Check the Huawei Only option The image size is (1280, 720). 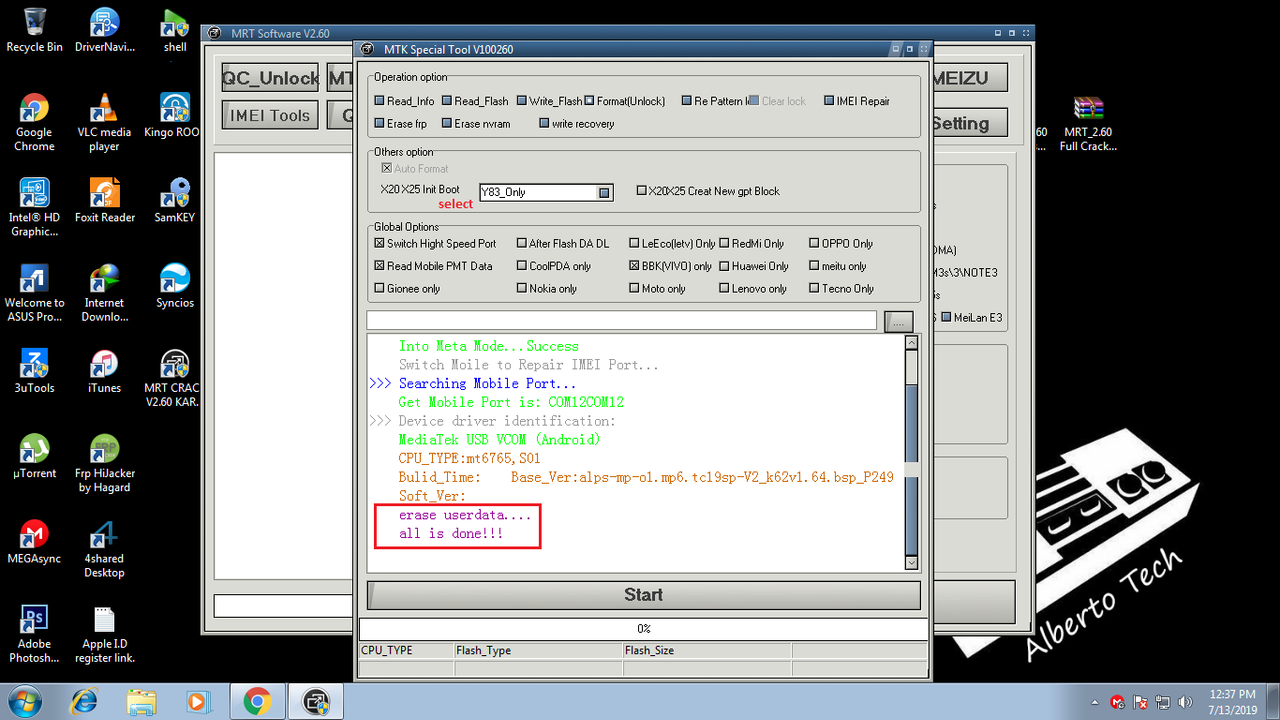[x=724, y=266]
